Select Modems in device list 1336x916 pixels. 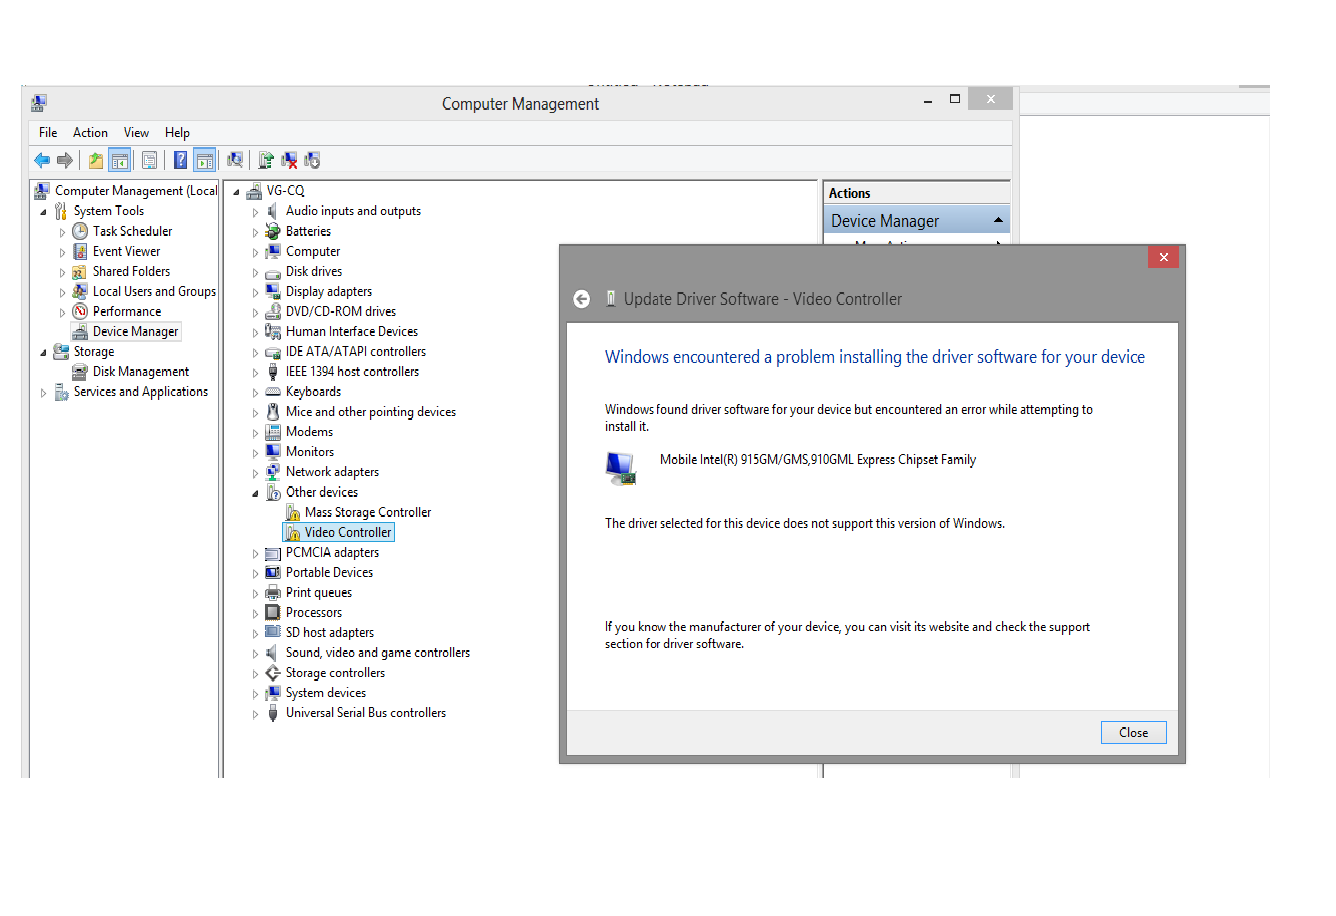coord(309,432)
